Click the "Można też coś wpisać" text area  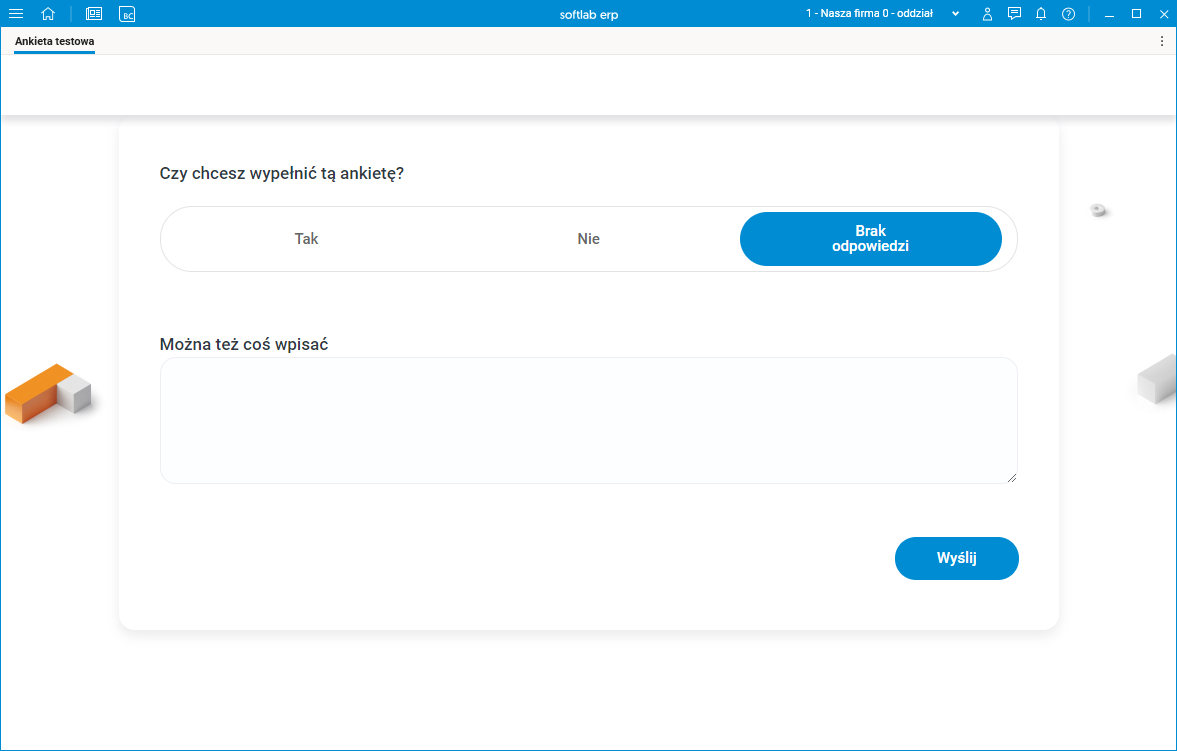(x=588, y=420)
